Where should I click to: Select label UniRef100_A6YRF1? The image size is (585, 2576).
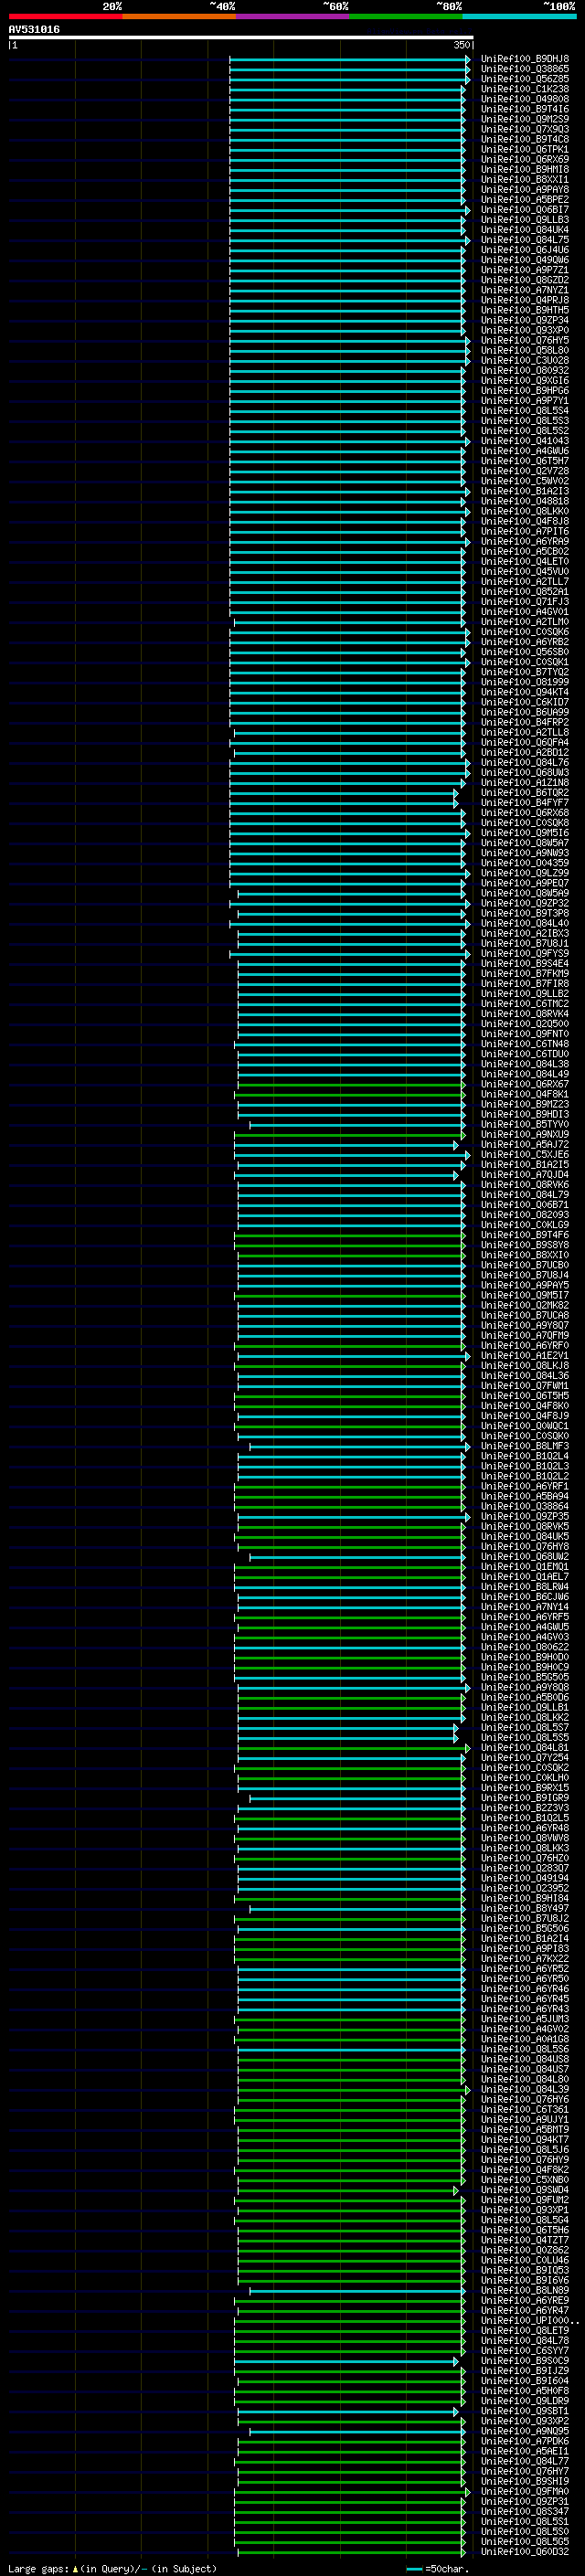click(x=525, y=1486)
